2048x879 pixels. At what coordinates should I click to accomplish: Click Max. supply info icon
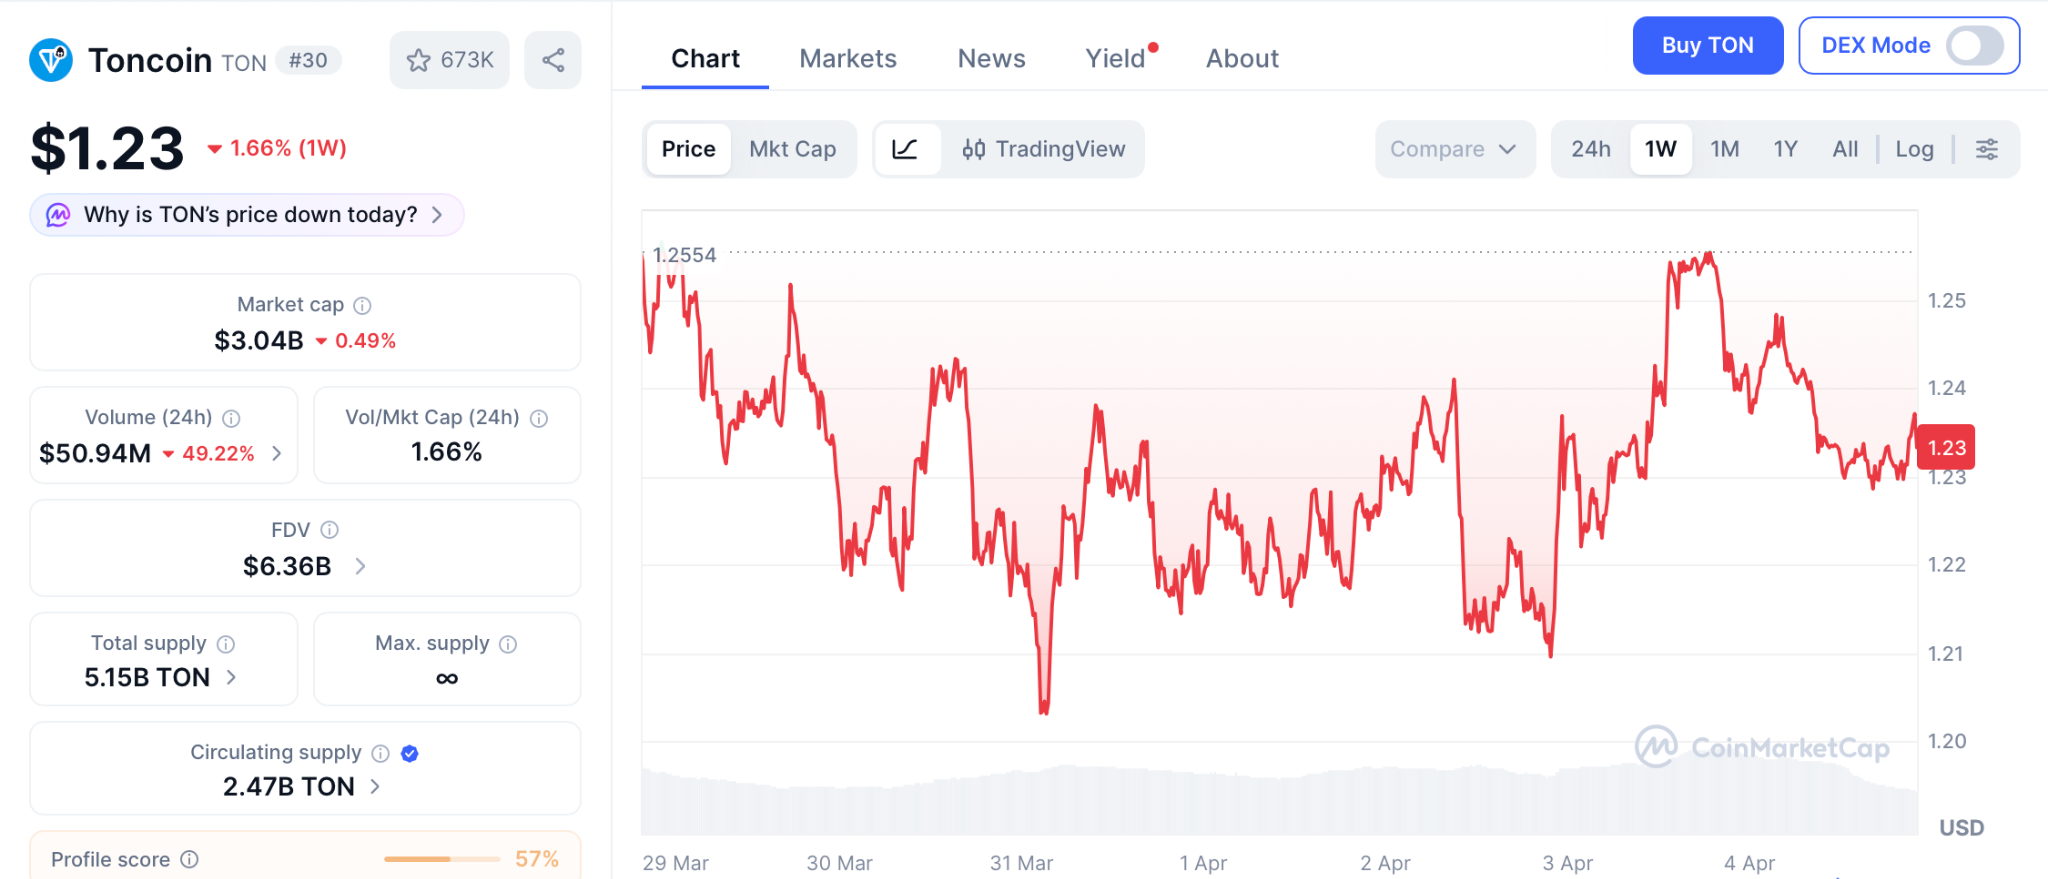(508, 644)
